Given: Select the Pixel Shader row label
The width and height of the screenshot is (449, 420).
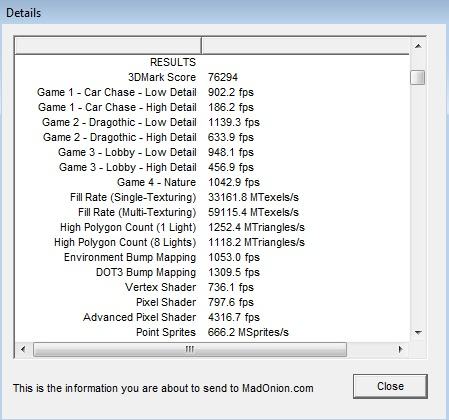Looking at the screenshot, I should point(166,302).
